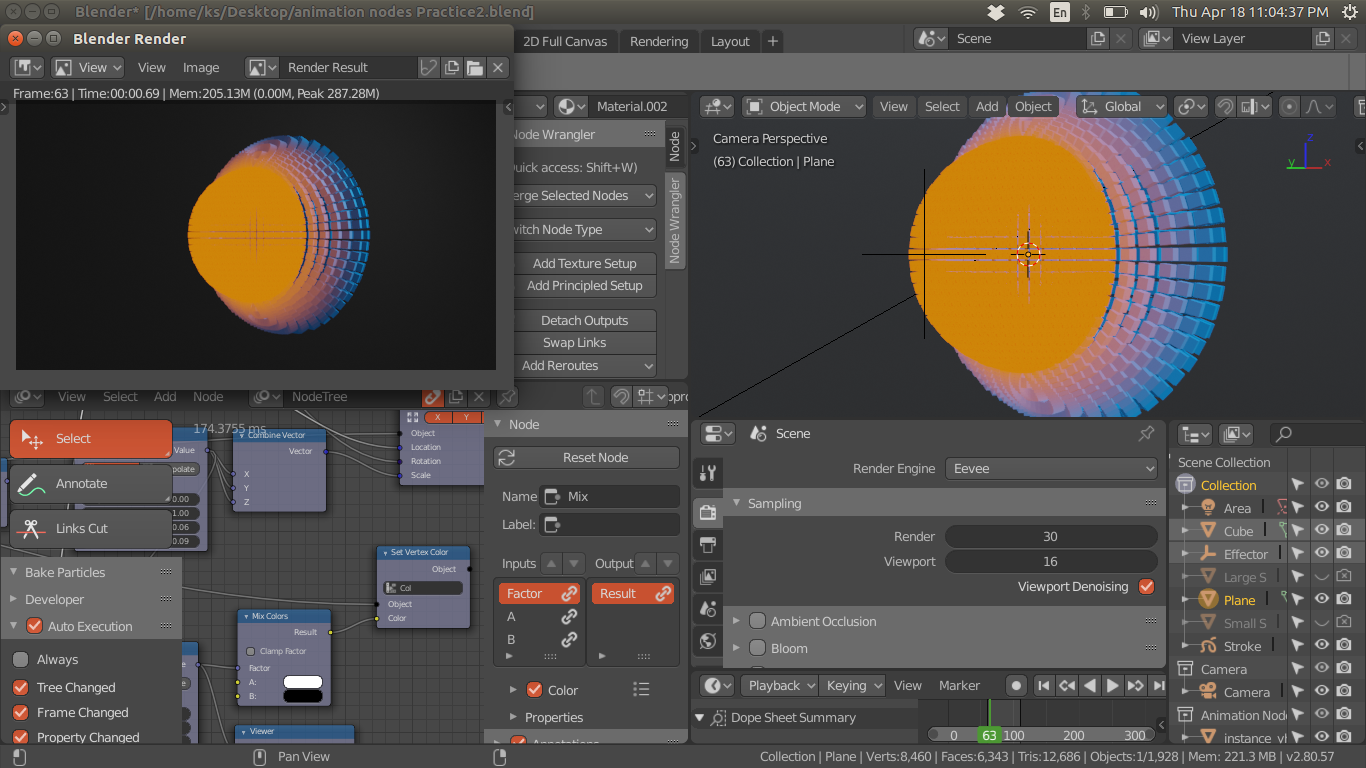Open the Playback menu
1366x768 pixels.
(x=779, y=685)
